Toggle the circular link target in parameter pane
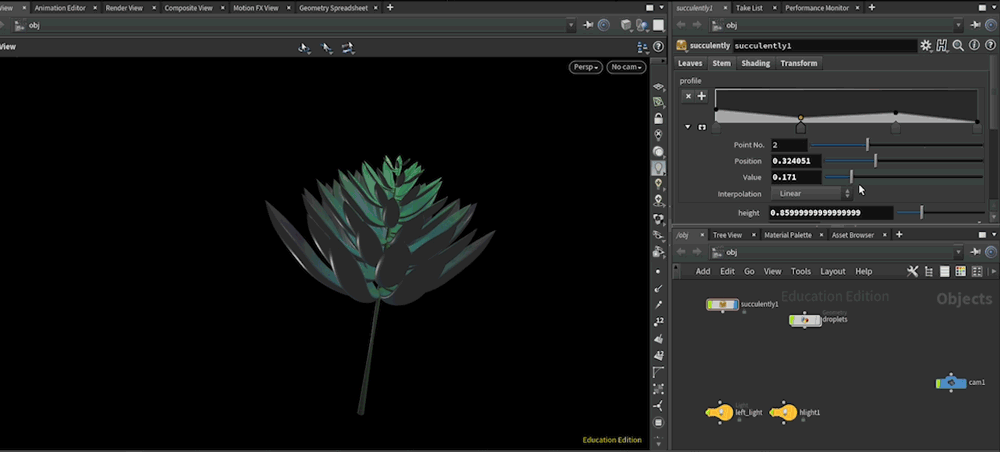Image resolution: width=1000 pixels, height=452 pixels. 991,26
